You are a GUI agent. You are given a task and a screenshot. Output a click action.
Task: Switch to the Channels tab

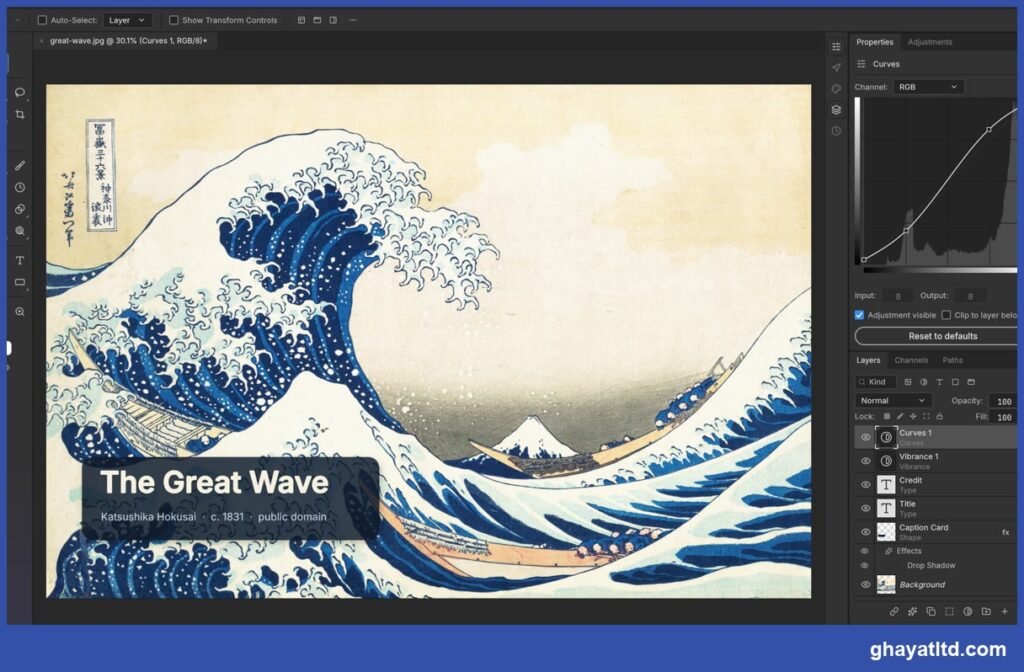[x=911, y=360]
